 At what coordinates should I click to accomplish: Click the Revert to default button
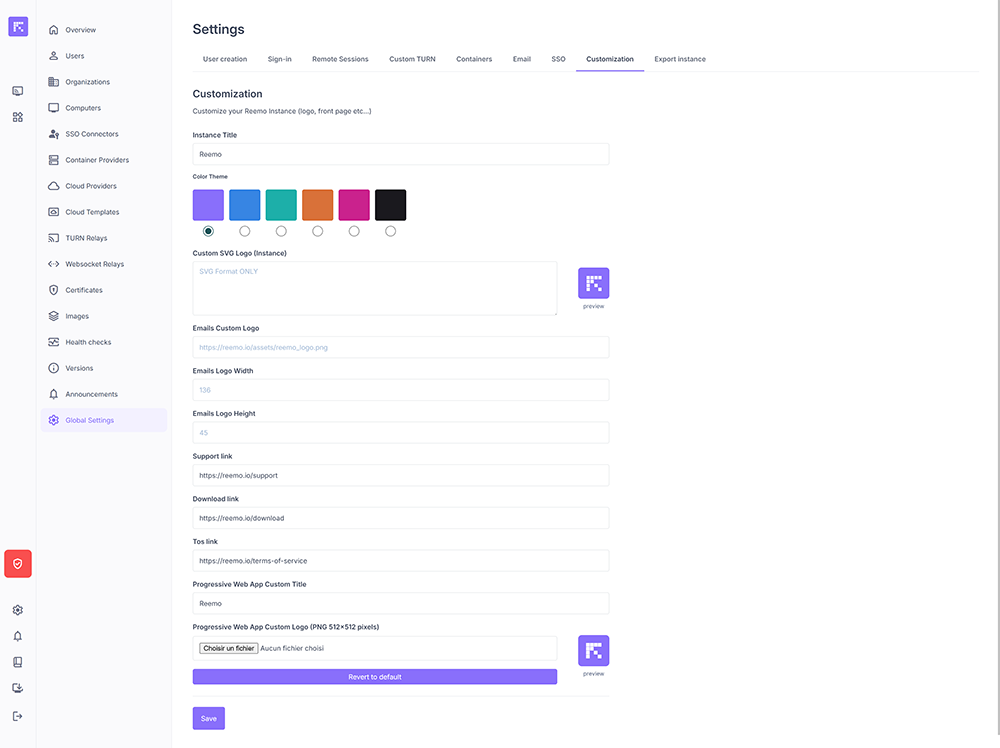click(375, 677)
